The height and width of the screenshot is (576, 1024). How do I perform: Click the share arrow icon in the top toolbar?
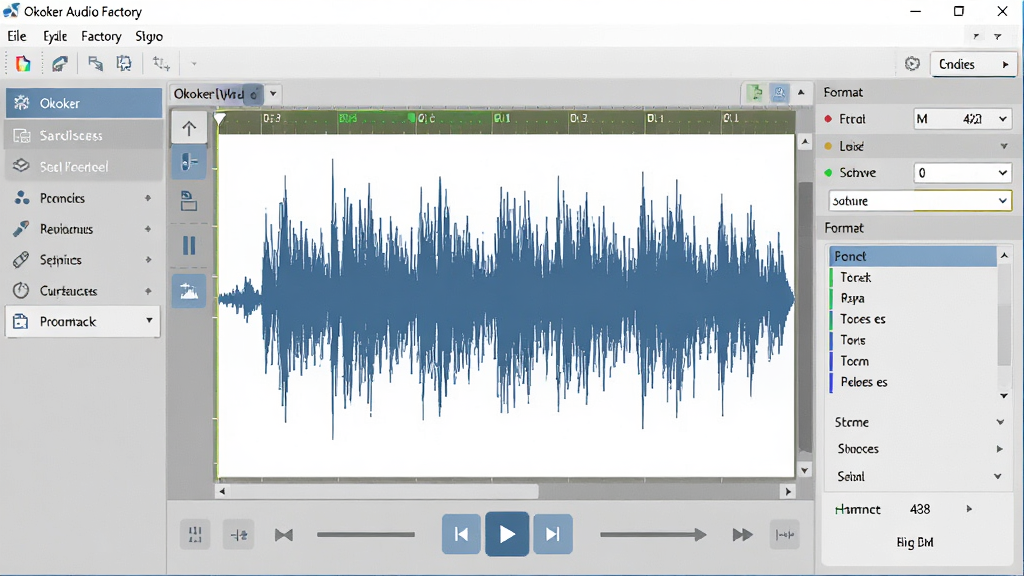(60, 63)
